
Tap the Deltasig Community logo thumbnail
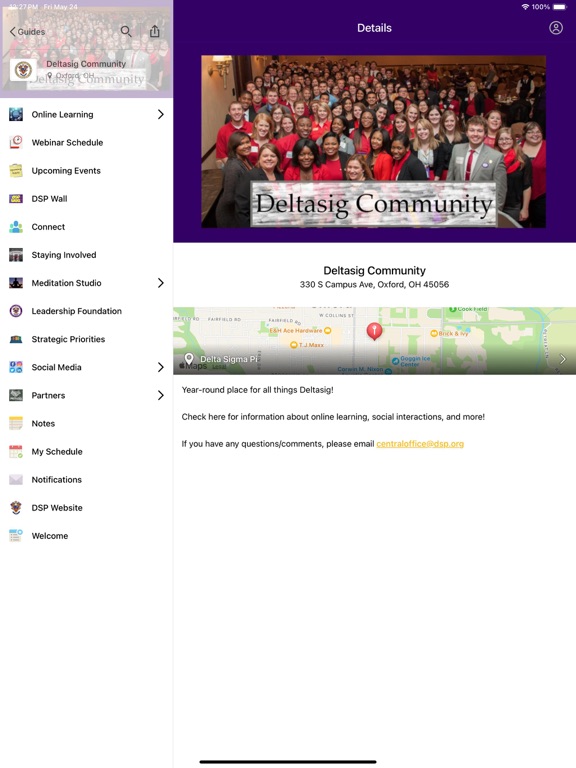click(23, 70)
